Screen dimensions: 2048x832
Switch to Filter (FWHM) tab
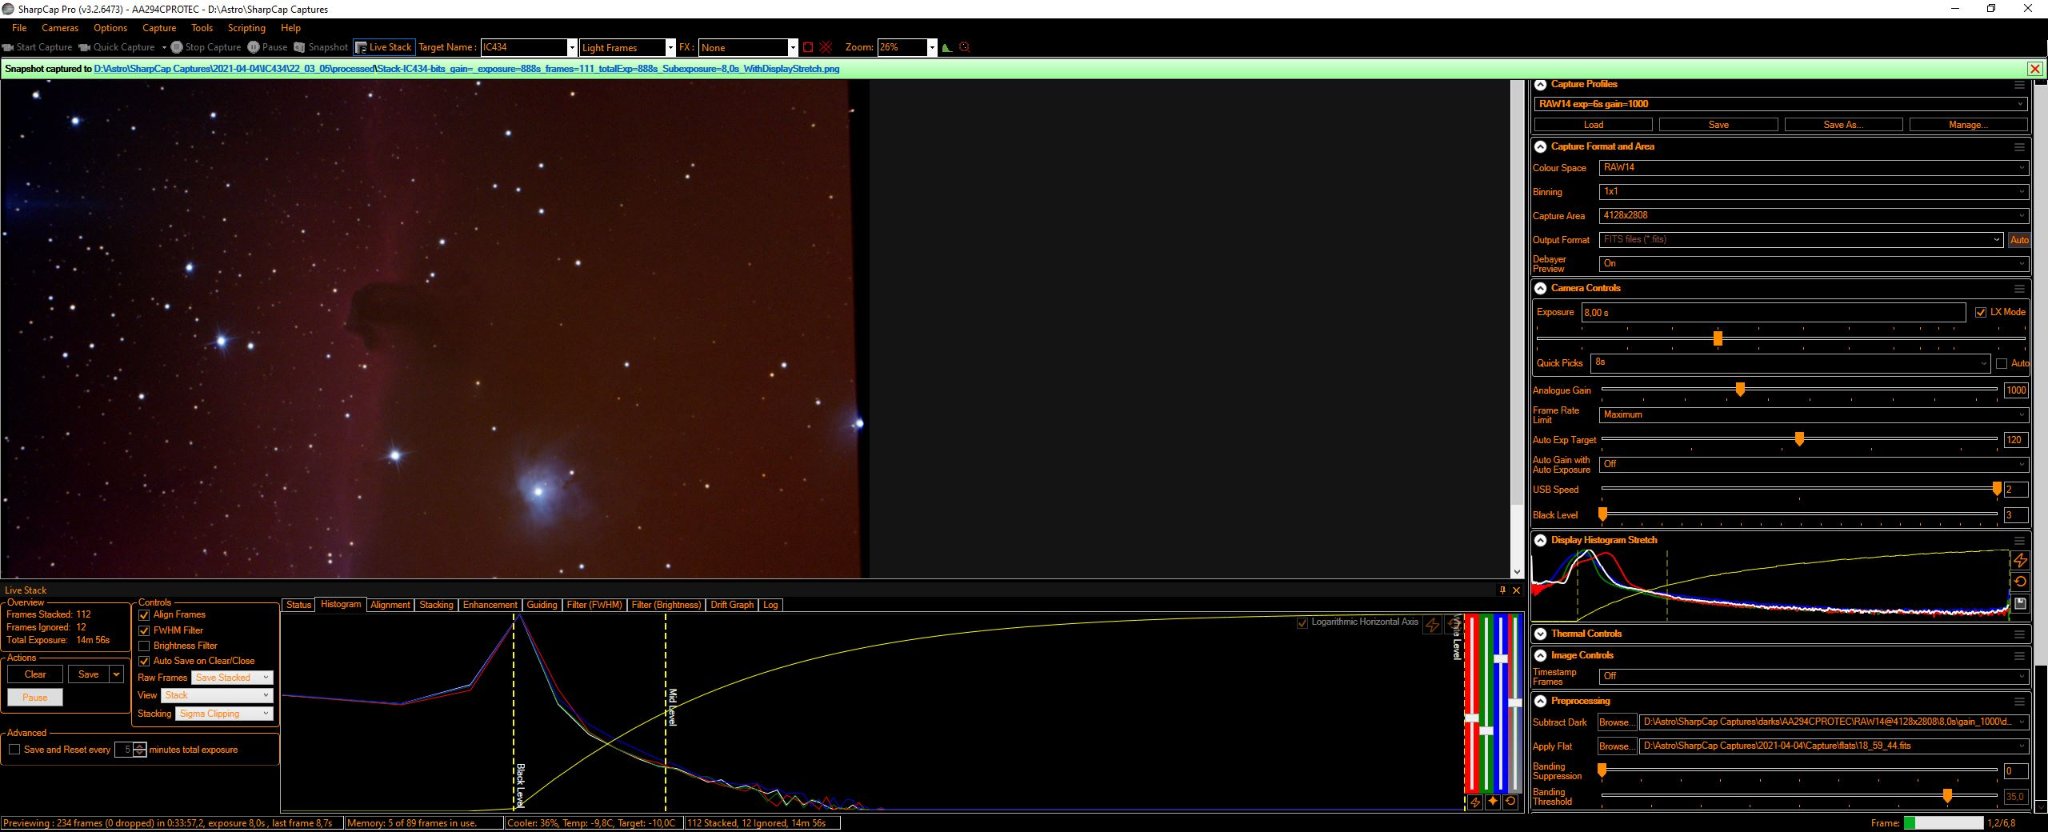point(594,605)
